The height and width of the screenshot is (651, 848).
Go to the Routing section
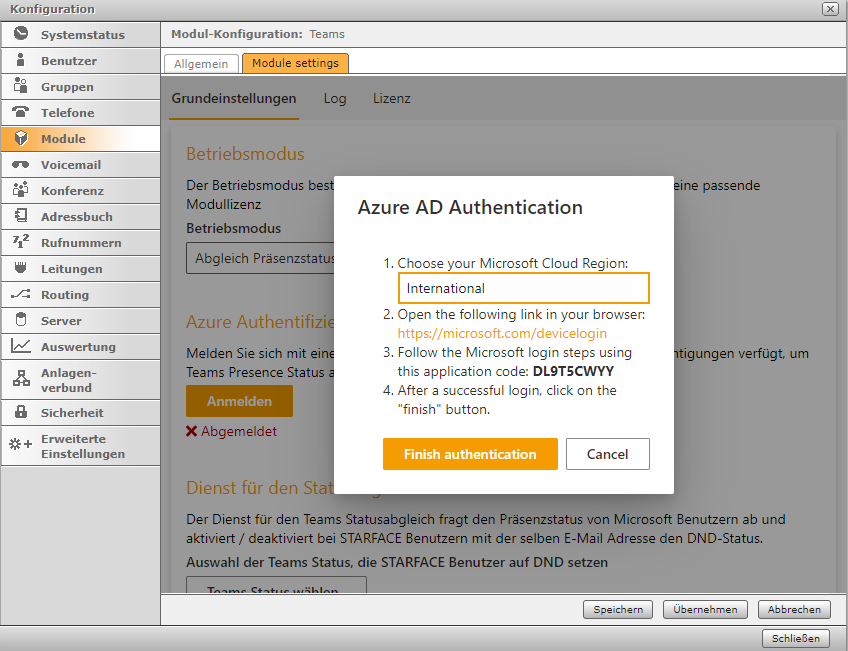pos(81,295)
